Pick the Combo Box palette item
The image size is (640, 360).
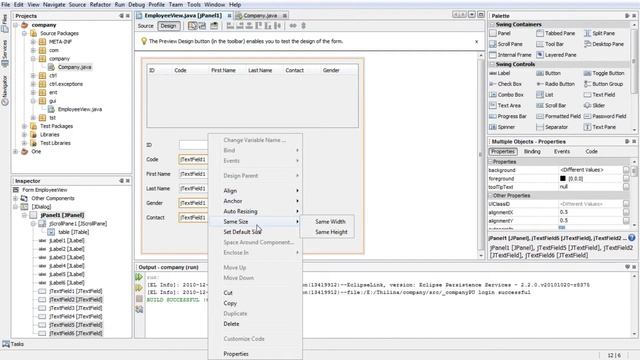tap(507, 94)
